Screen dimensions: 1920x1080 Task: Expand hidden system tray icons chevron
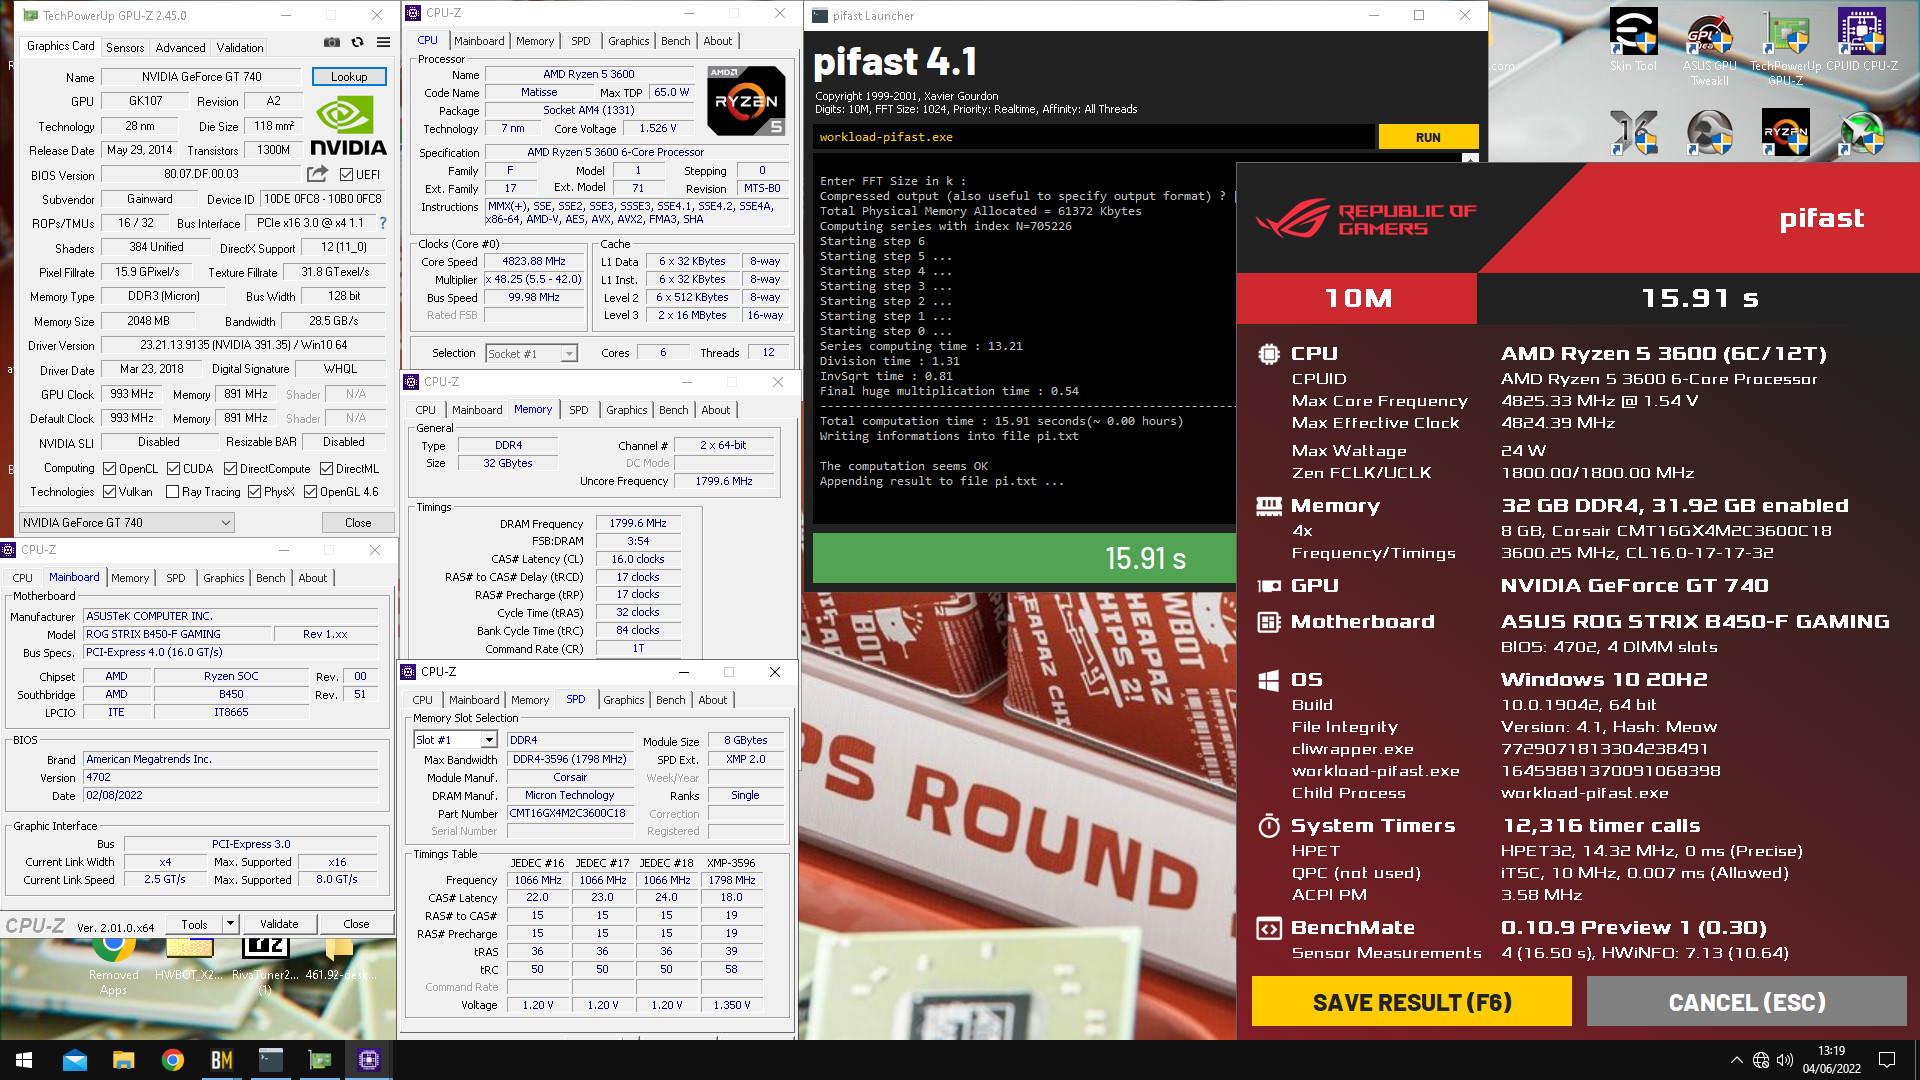(1736, 1060)
